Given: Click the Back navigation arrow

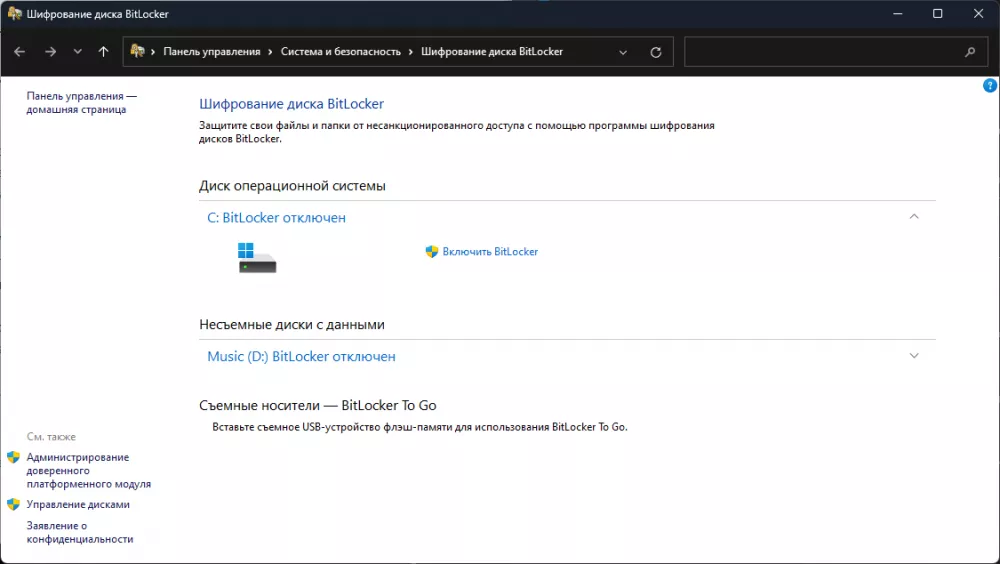Looking at the screenshot, I should (20, 52).
